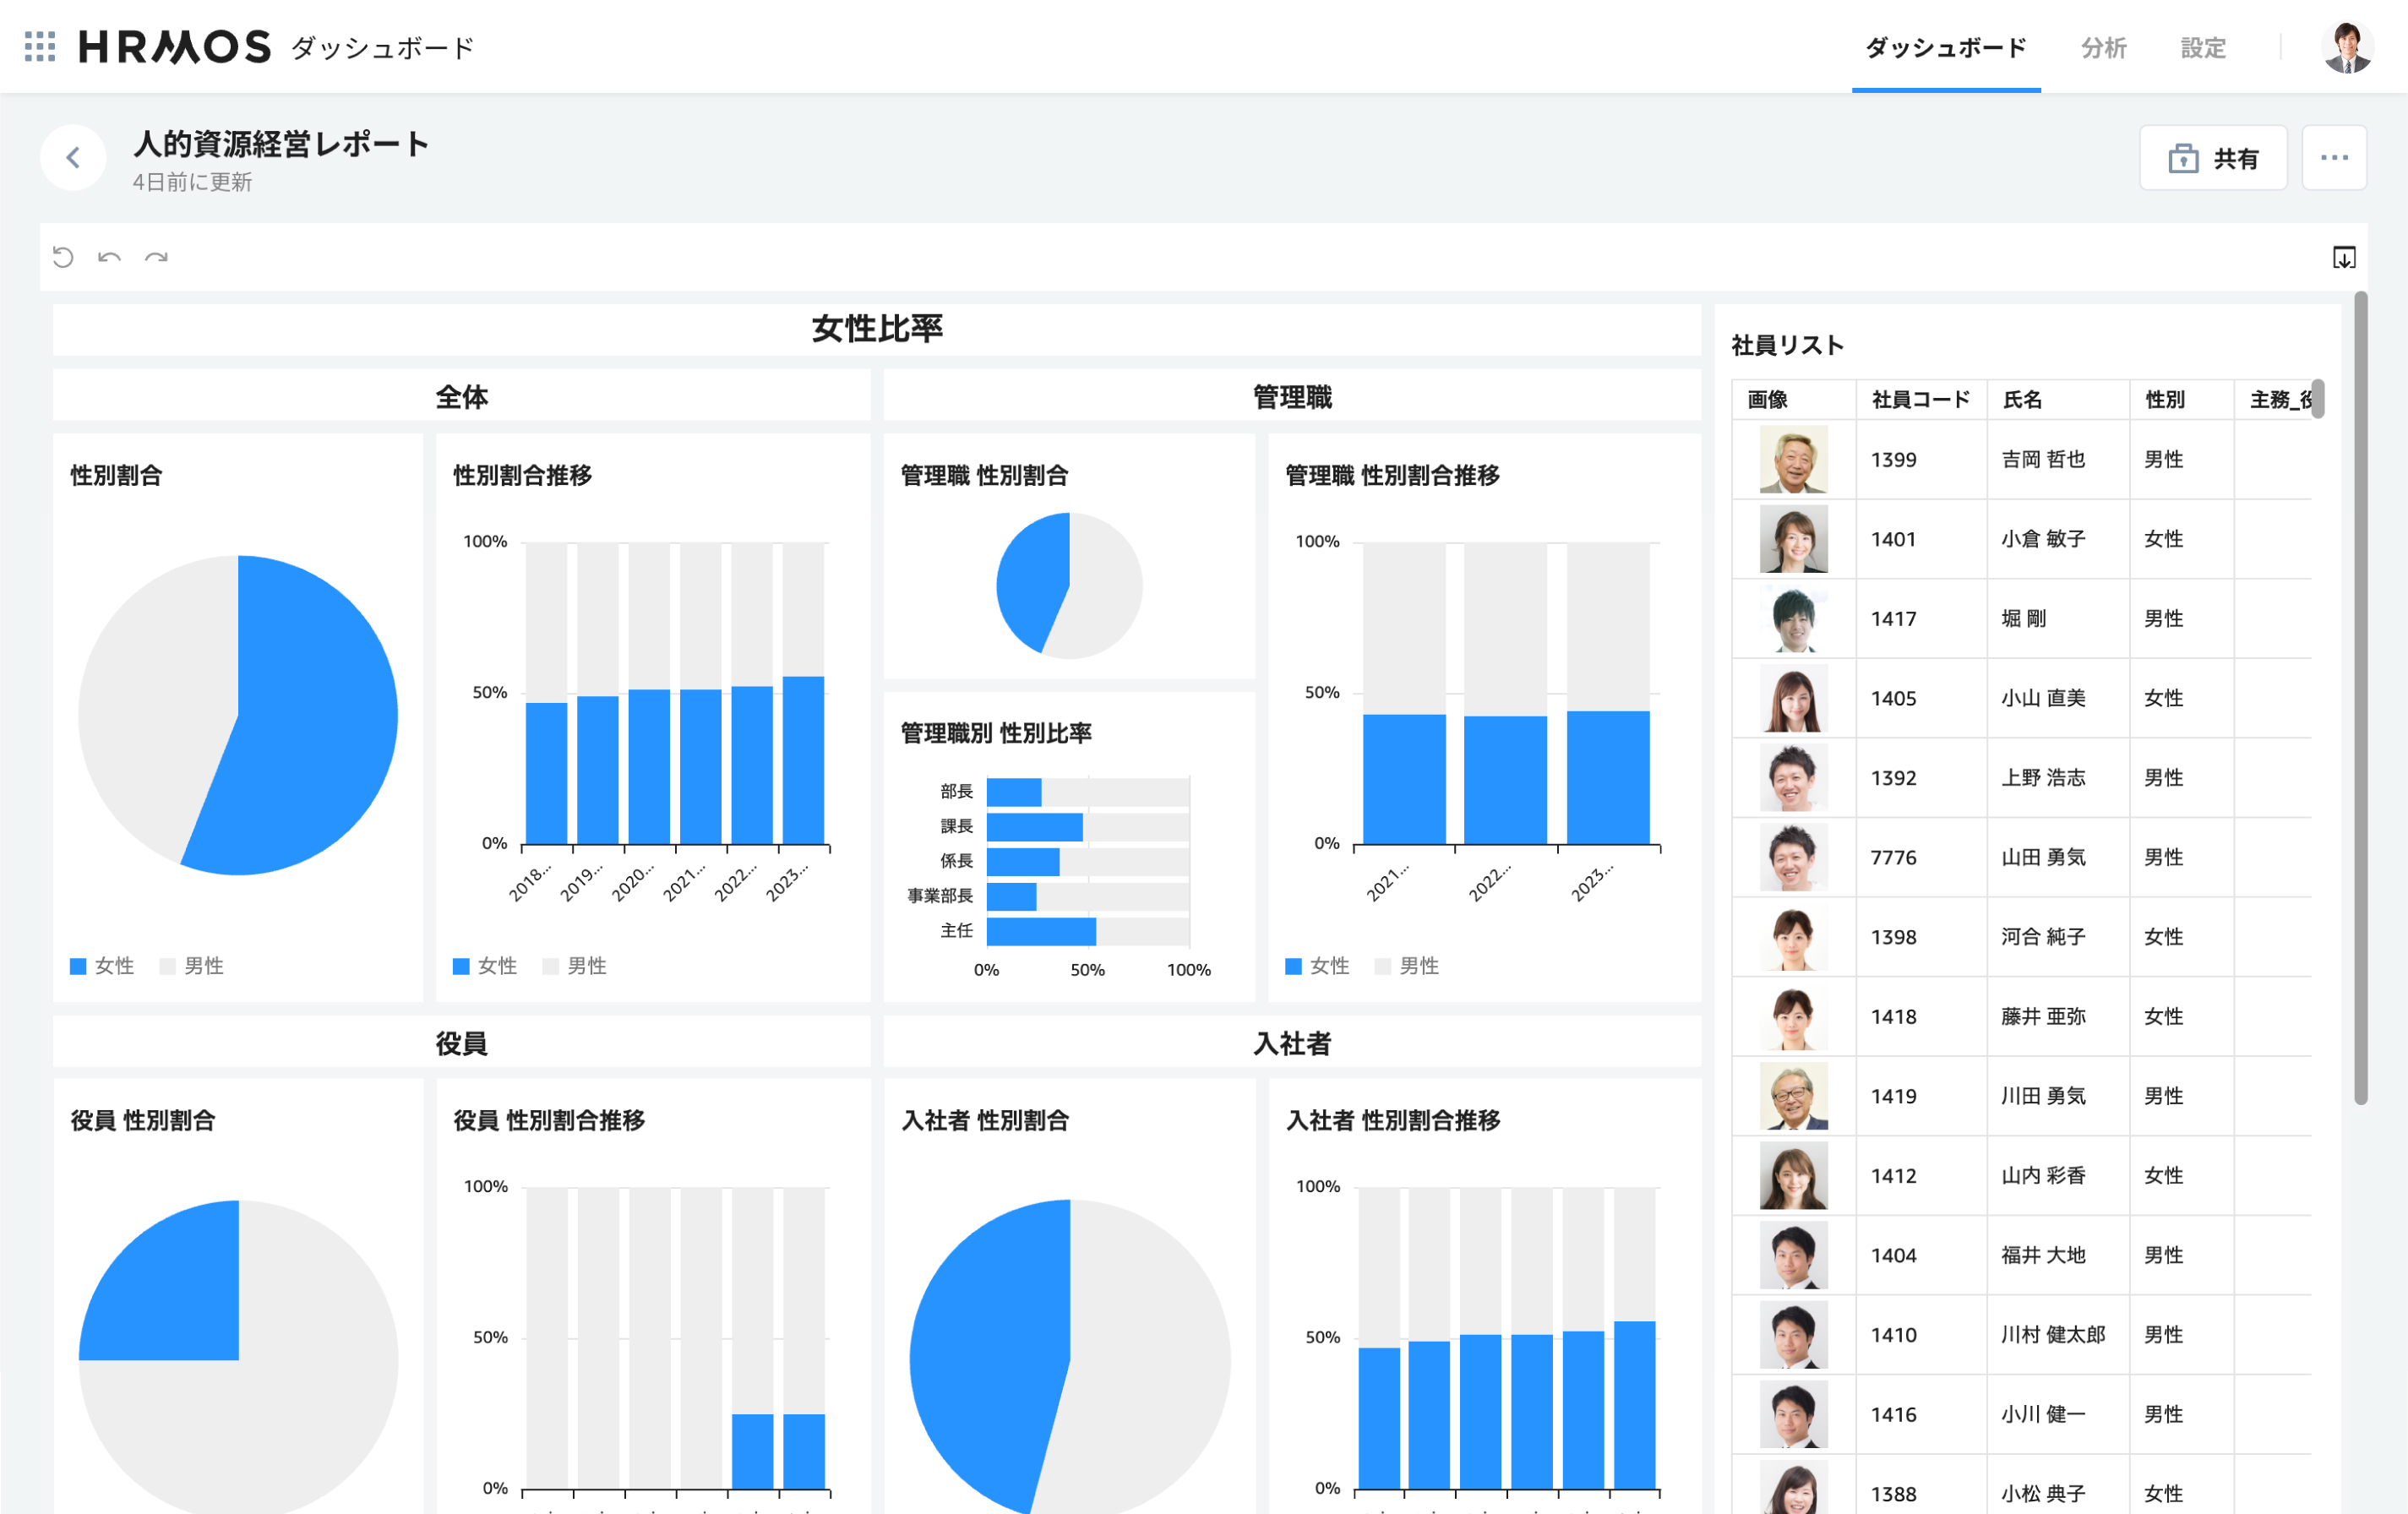Sort by 氏名 column header
2408x1514 pixels.
pos(2022,399)
